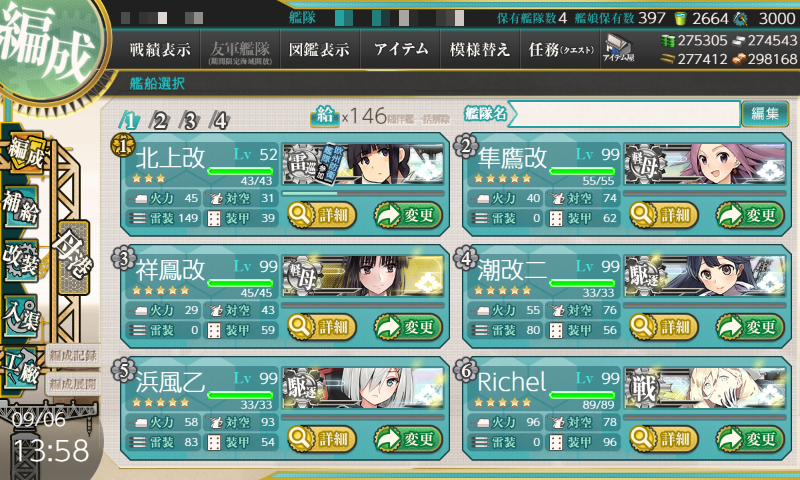
Task: Click 変更 for Richel
Action: 750,439
